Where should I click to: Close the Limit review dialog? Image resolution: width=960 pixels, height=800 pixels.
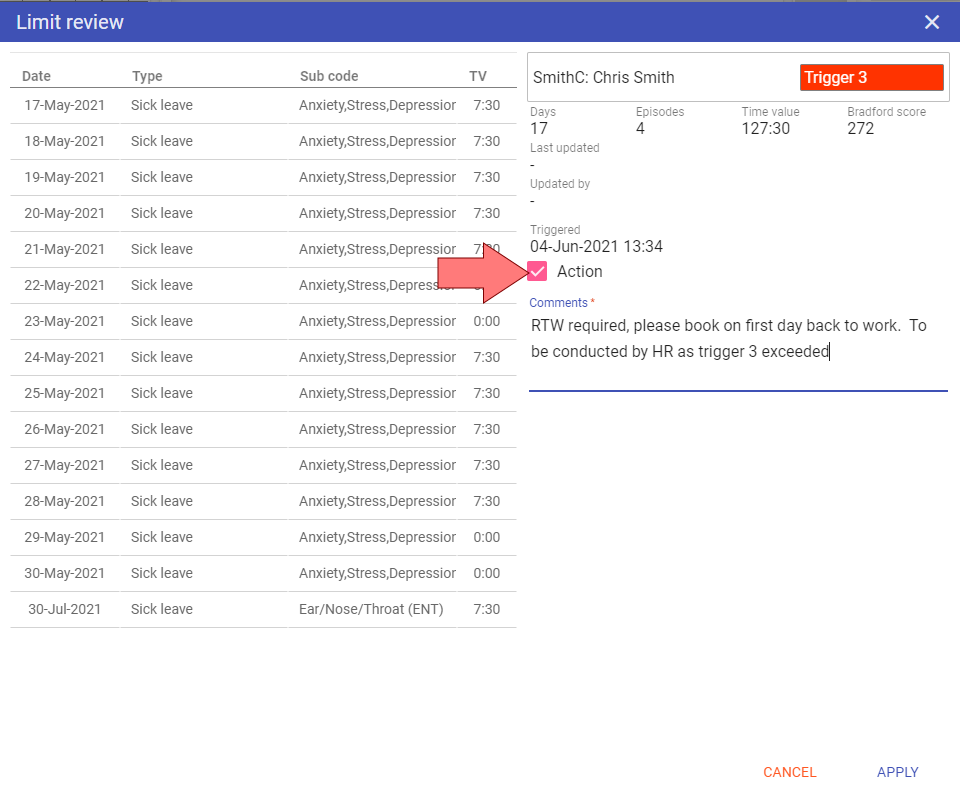click(931, 22)
